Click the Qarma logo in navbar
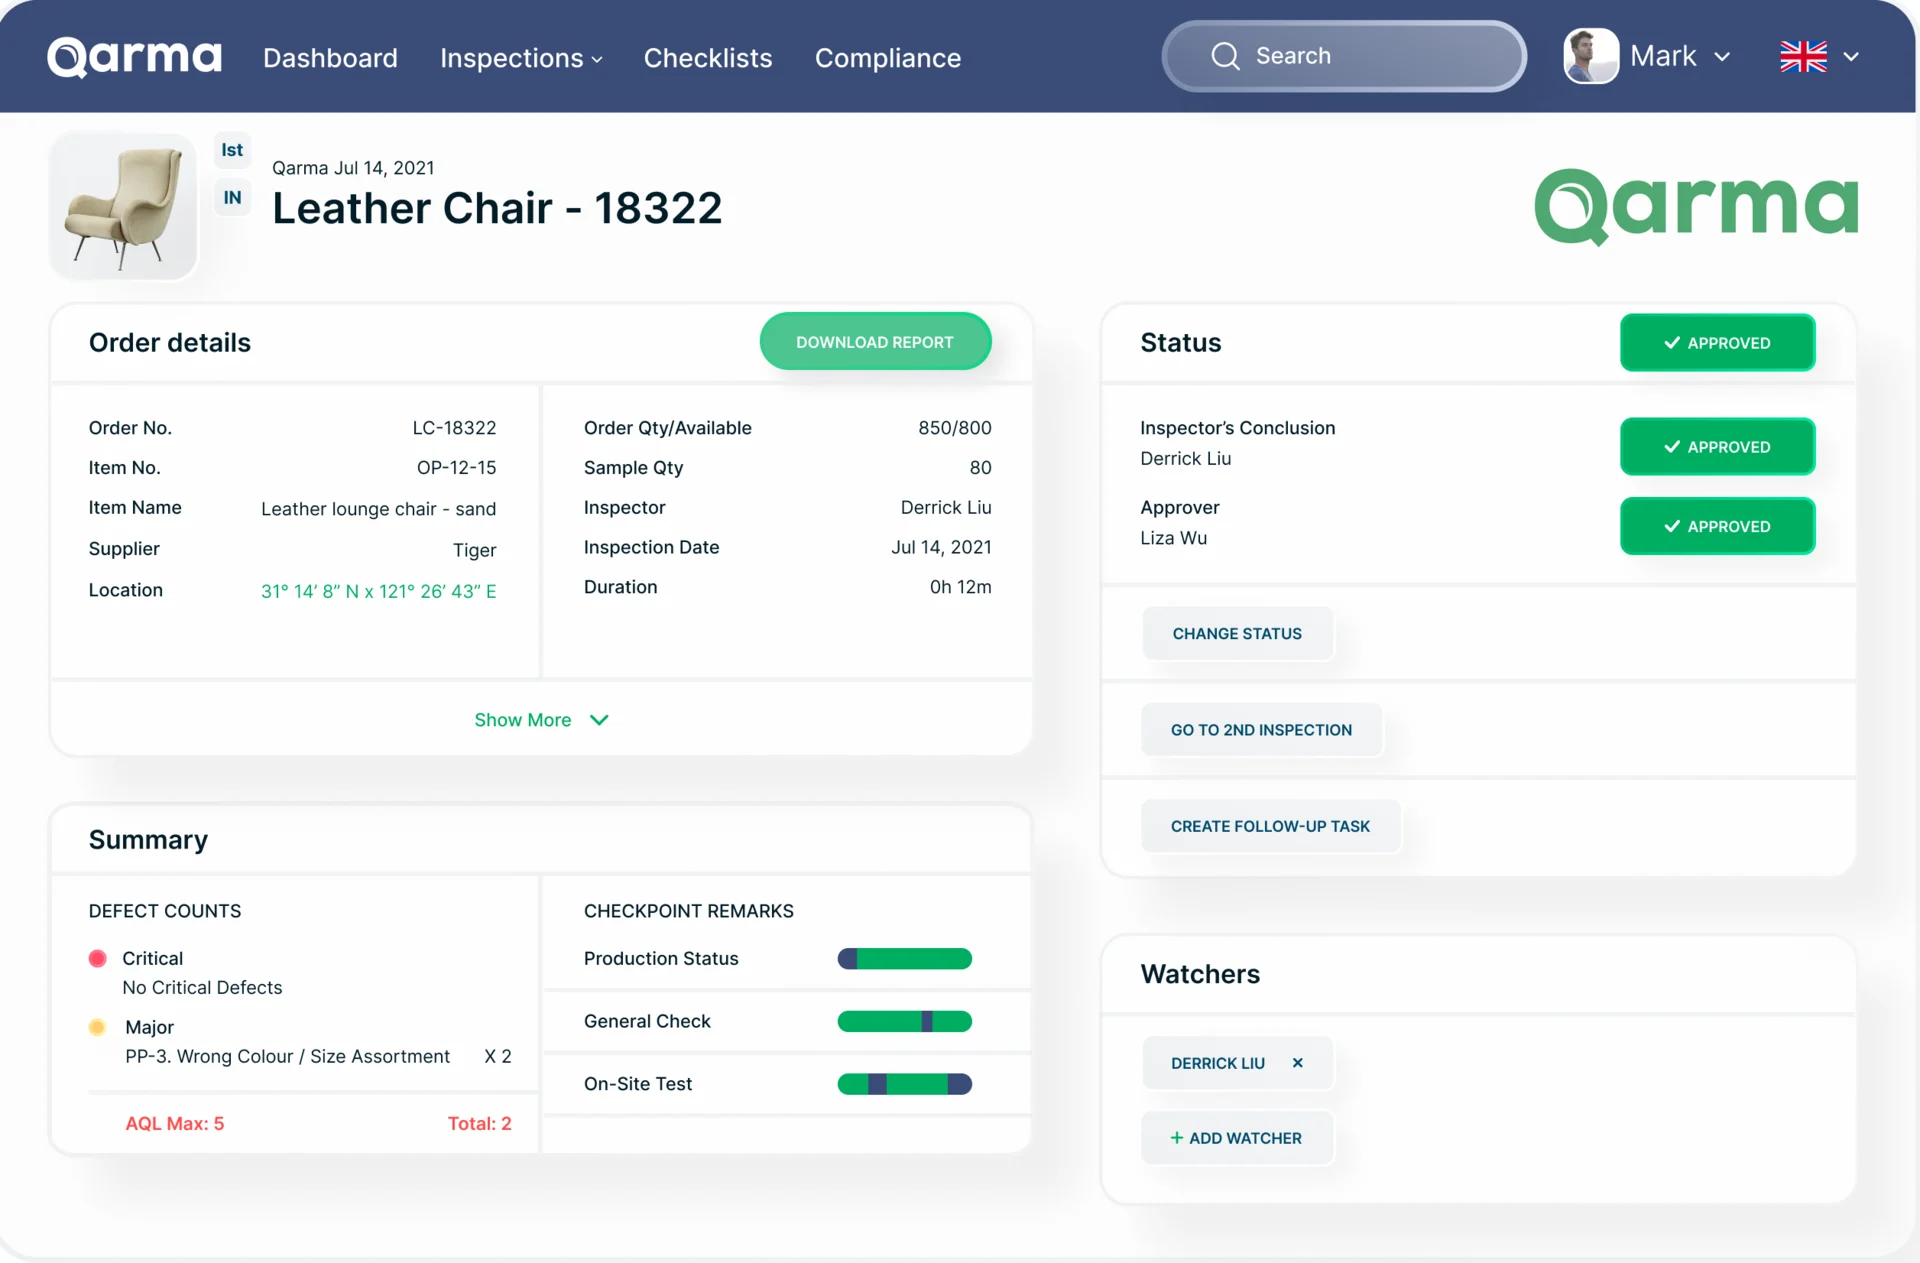This screenshot has height=1263, width=1920. 134,57
